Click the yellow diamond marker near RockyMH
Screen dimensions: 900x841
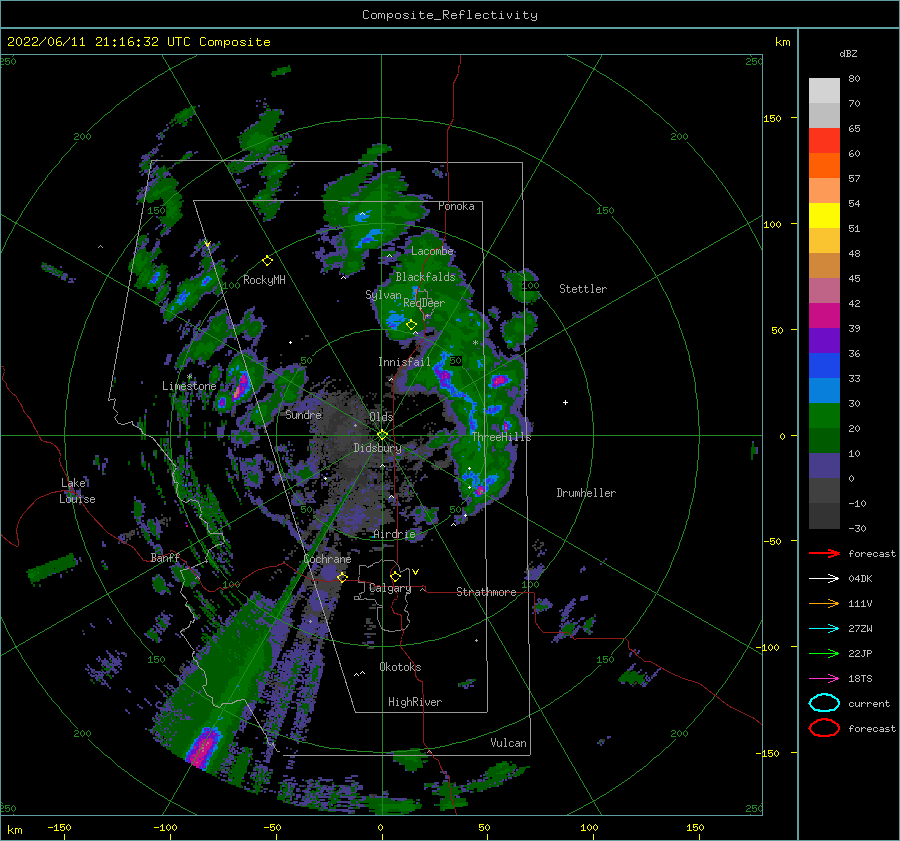(267, 261)
